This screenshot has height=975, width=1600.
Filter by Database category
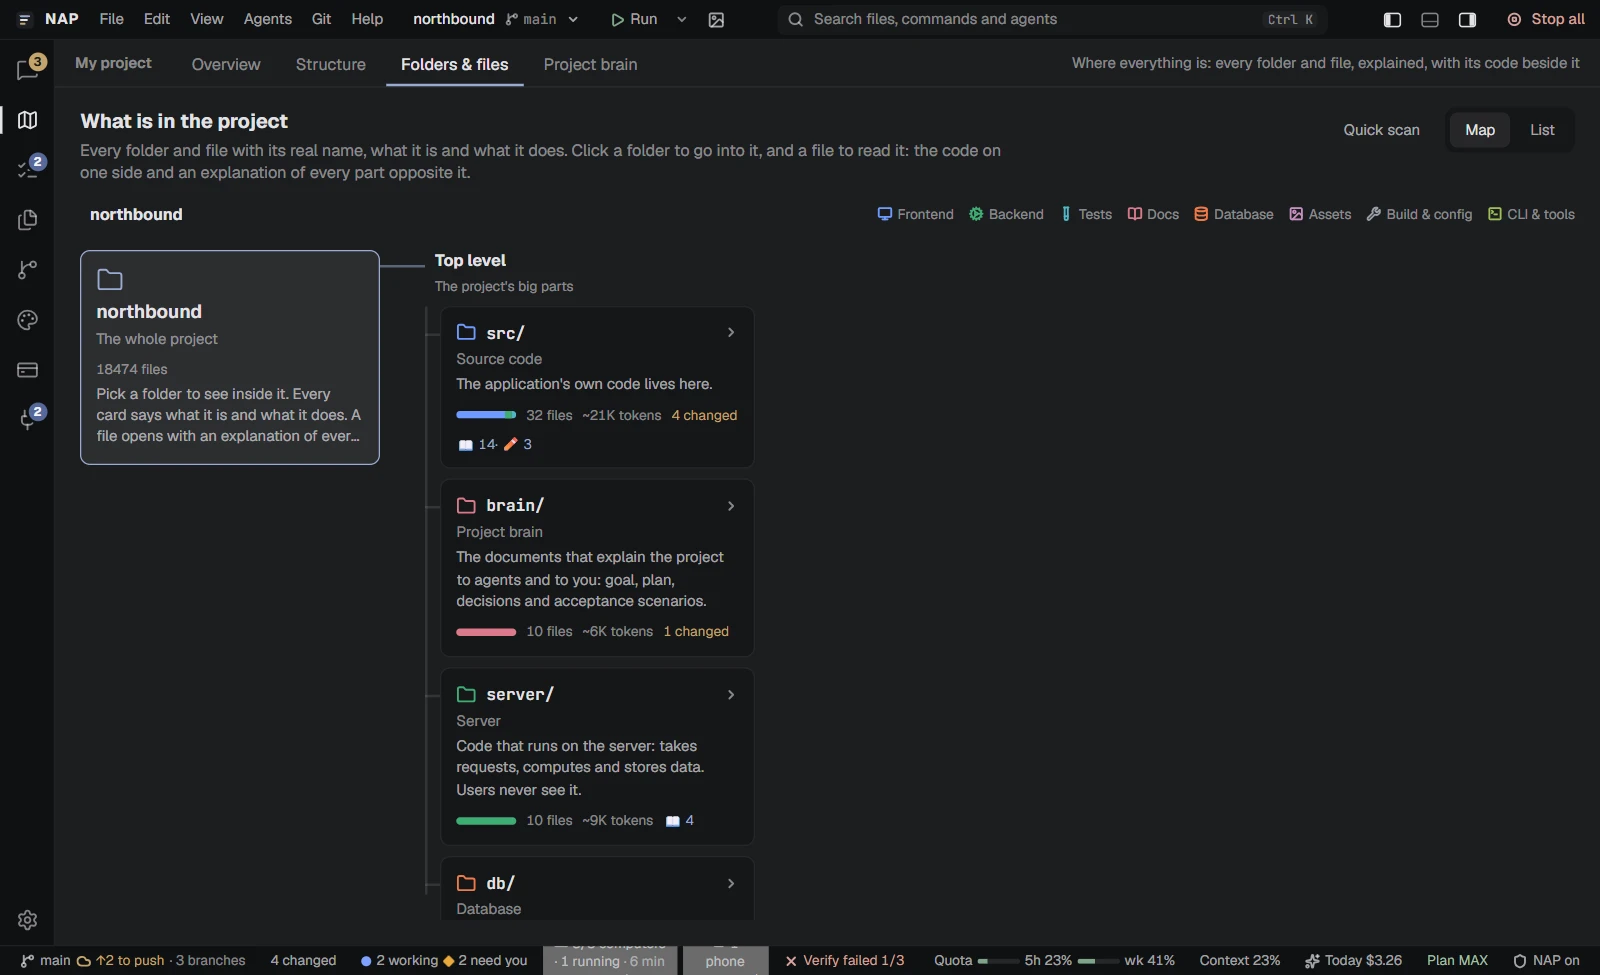1234,214
